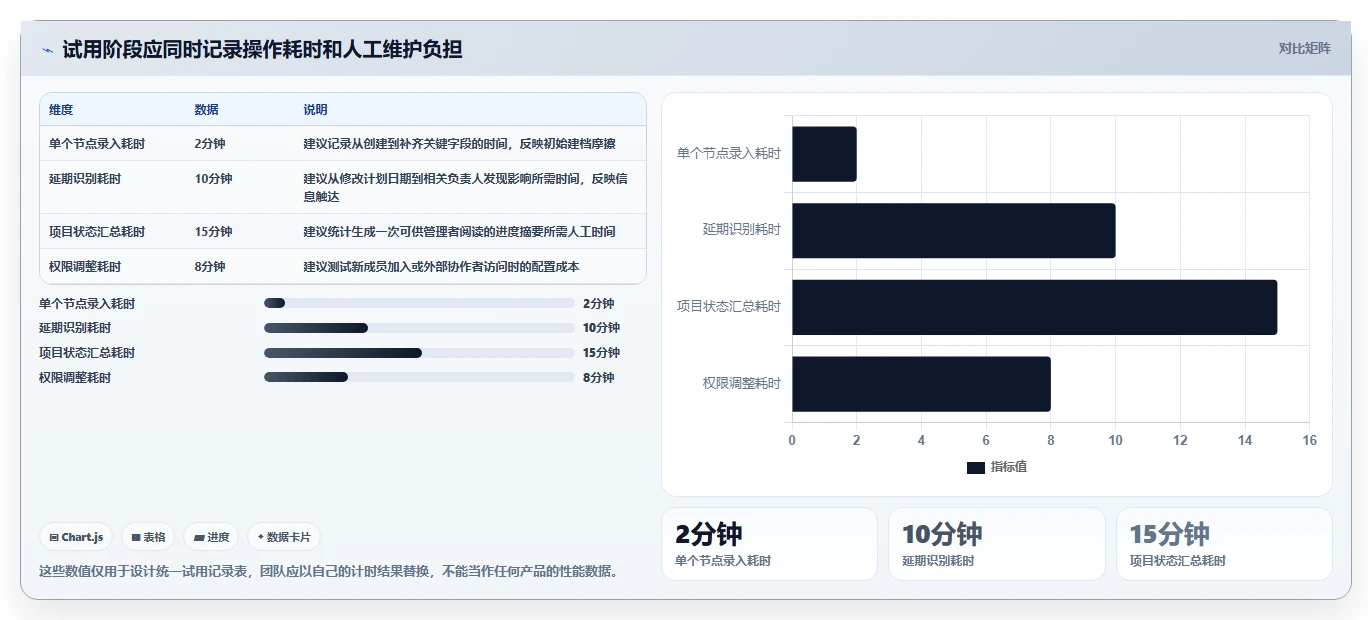Click the 对比矩阵 label in the header
This screenshot has width=1372, height=620.
[1304, 48]
